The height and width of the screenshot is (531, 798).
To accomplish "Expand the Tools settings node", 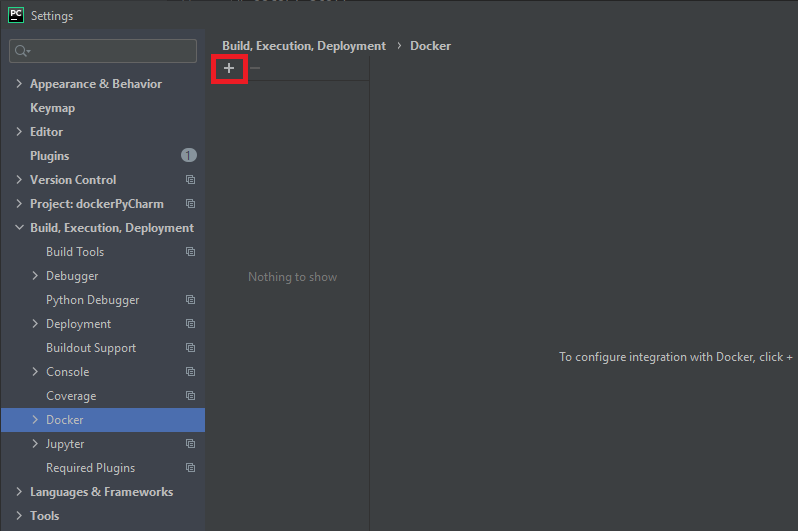I will pos(19,516).
